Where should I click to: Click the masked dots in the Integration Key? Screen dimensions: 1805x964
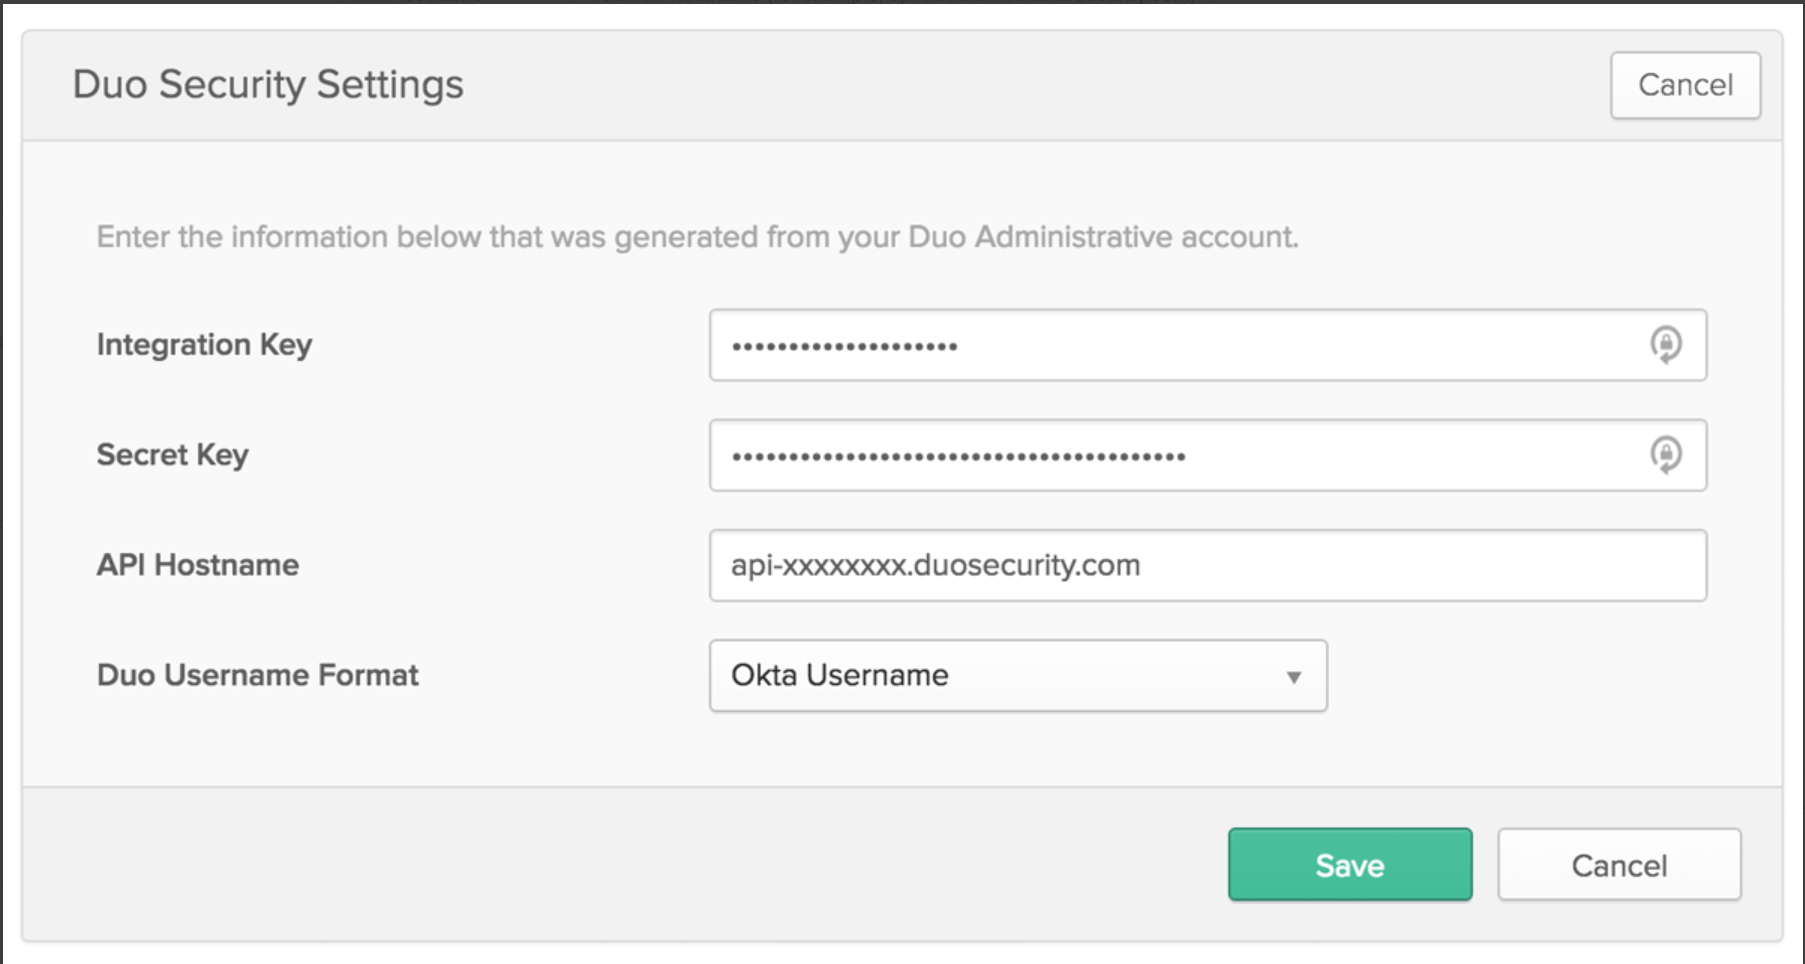pos(844,347)
